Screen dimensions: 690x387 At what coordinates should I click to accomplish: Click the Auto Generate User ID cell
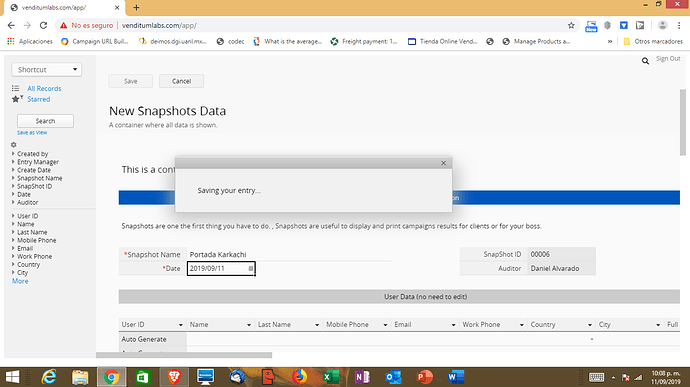click(x=152, y=339)
